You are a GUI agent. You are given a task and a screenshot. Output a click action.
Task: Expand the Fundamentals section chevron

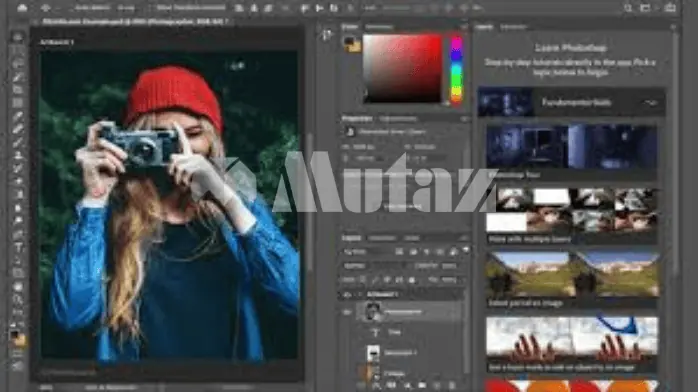click(x=650, y=103)
